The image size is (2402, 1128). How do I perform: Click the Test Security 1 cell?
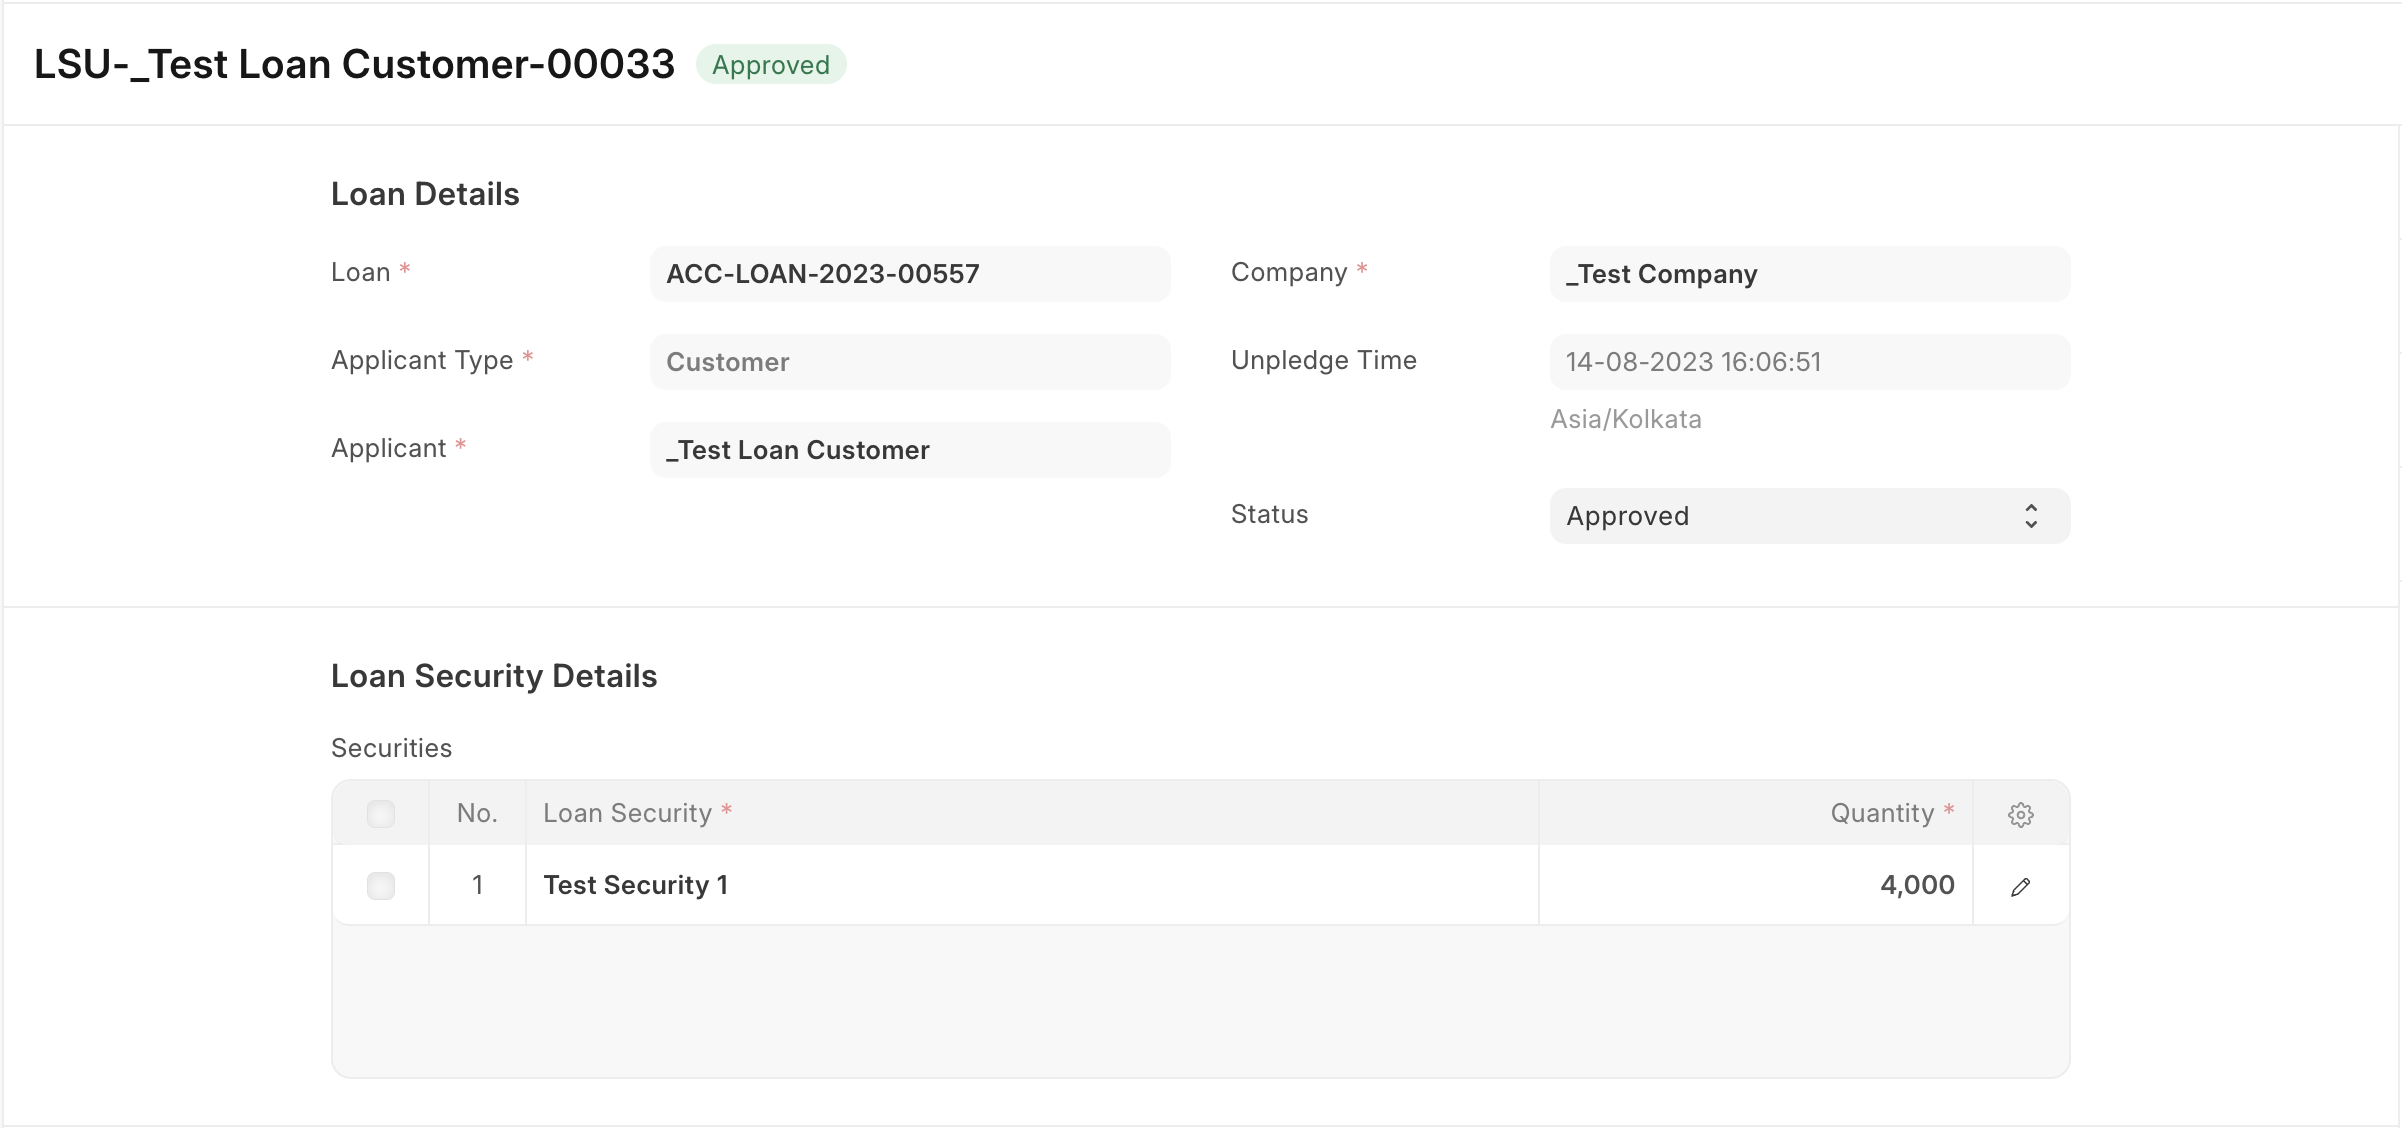(x=1032, y=885)
